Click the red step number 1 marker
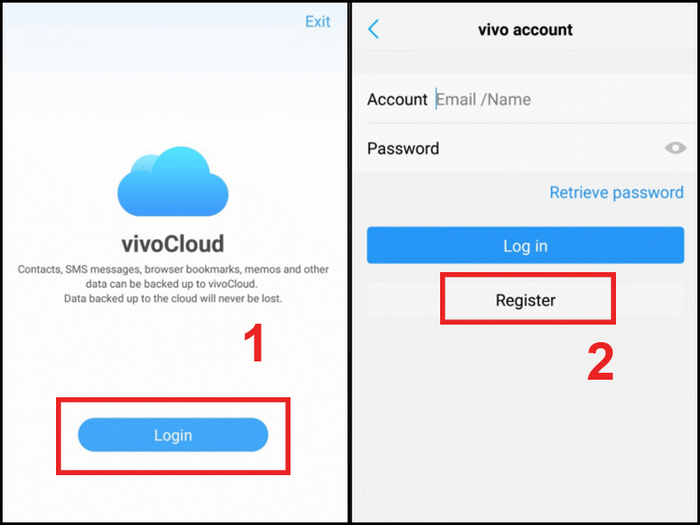700x525 pixels. click(x=254, y=342)
